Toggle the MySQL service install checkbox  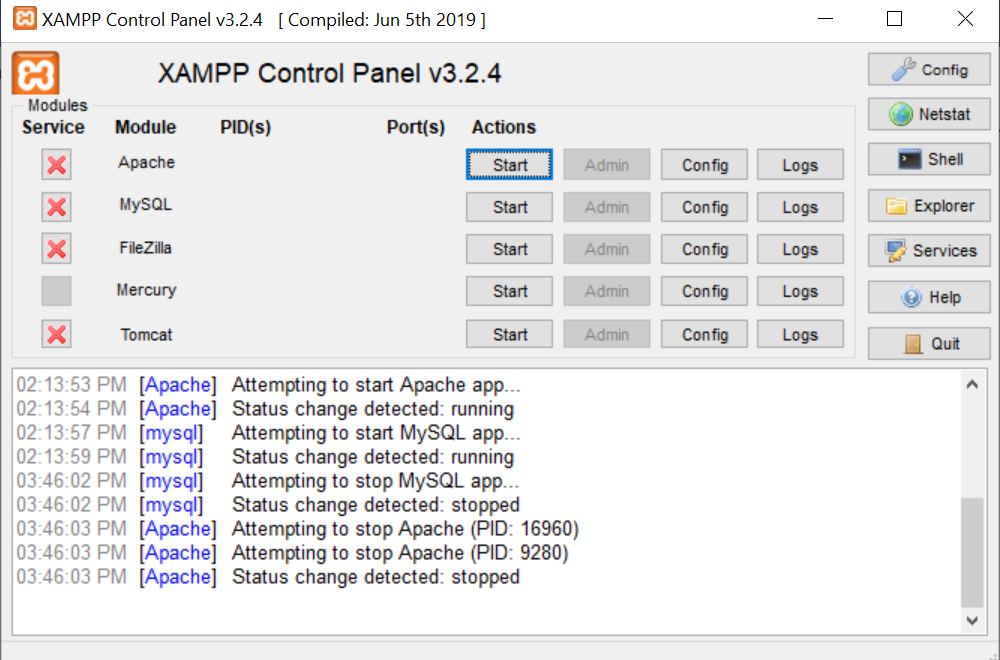coord(57,207)
